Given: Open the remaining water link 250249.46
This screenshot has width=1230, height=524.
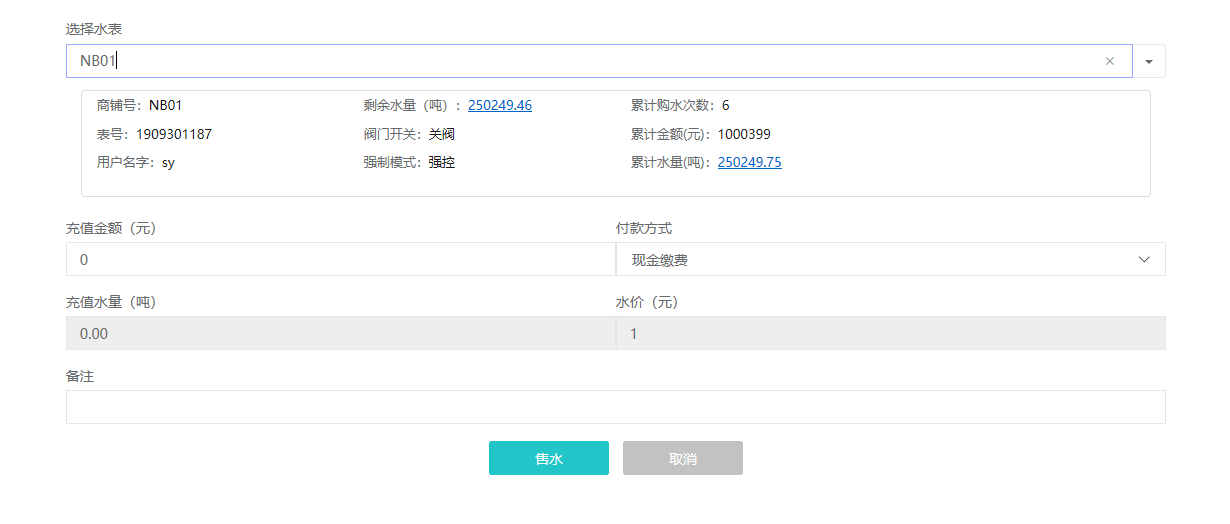Looking at the screenshot, I should (499, 105).
